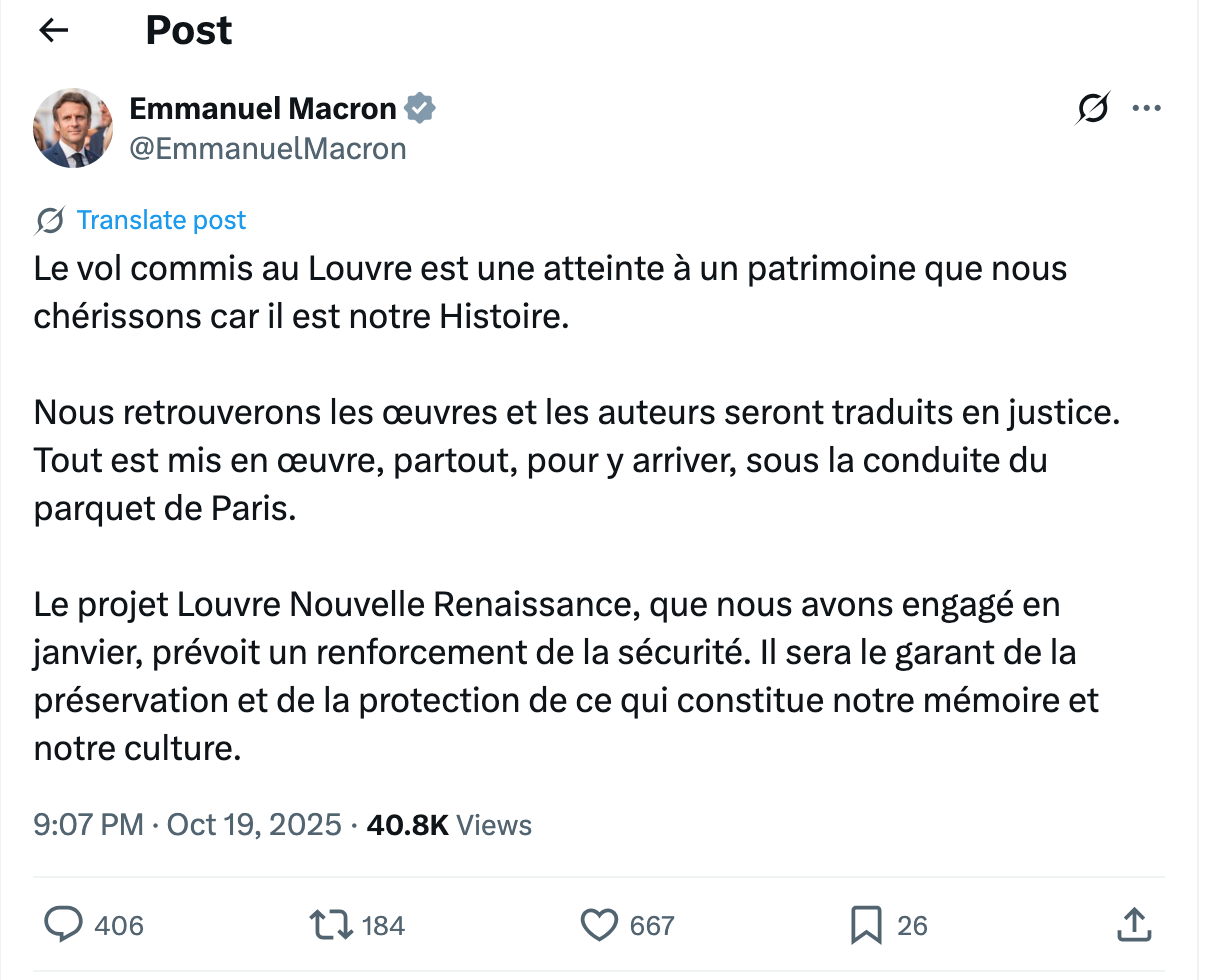The width and height of the screenshot is (1212, 980).
Task: Open the @EmmanuelMacron handle link
Action: tap(268, 149)
